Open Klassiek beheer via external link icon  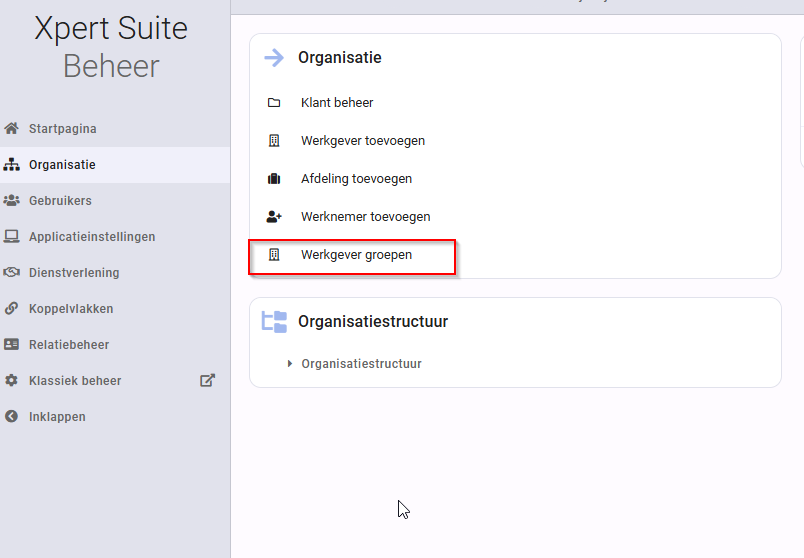[x=207, y=380]
